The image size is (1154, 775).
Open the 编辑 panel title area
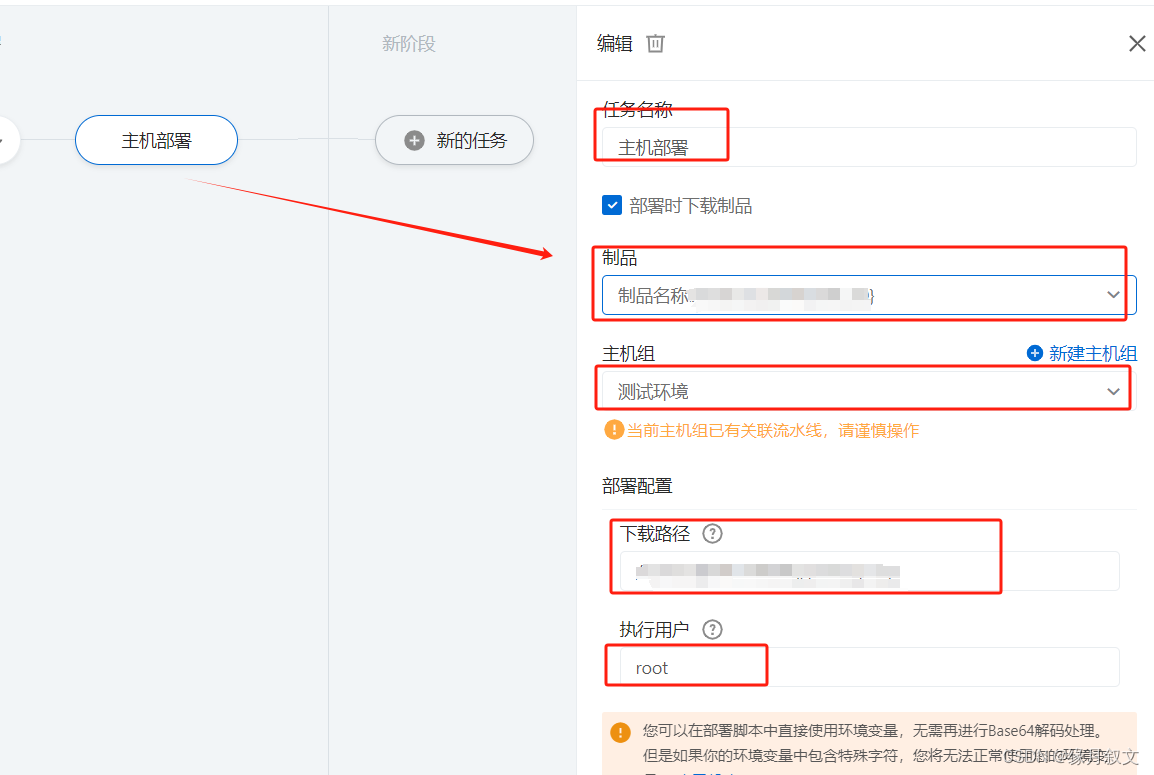tap(614, 43)
